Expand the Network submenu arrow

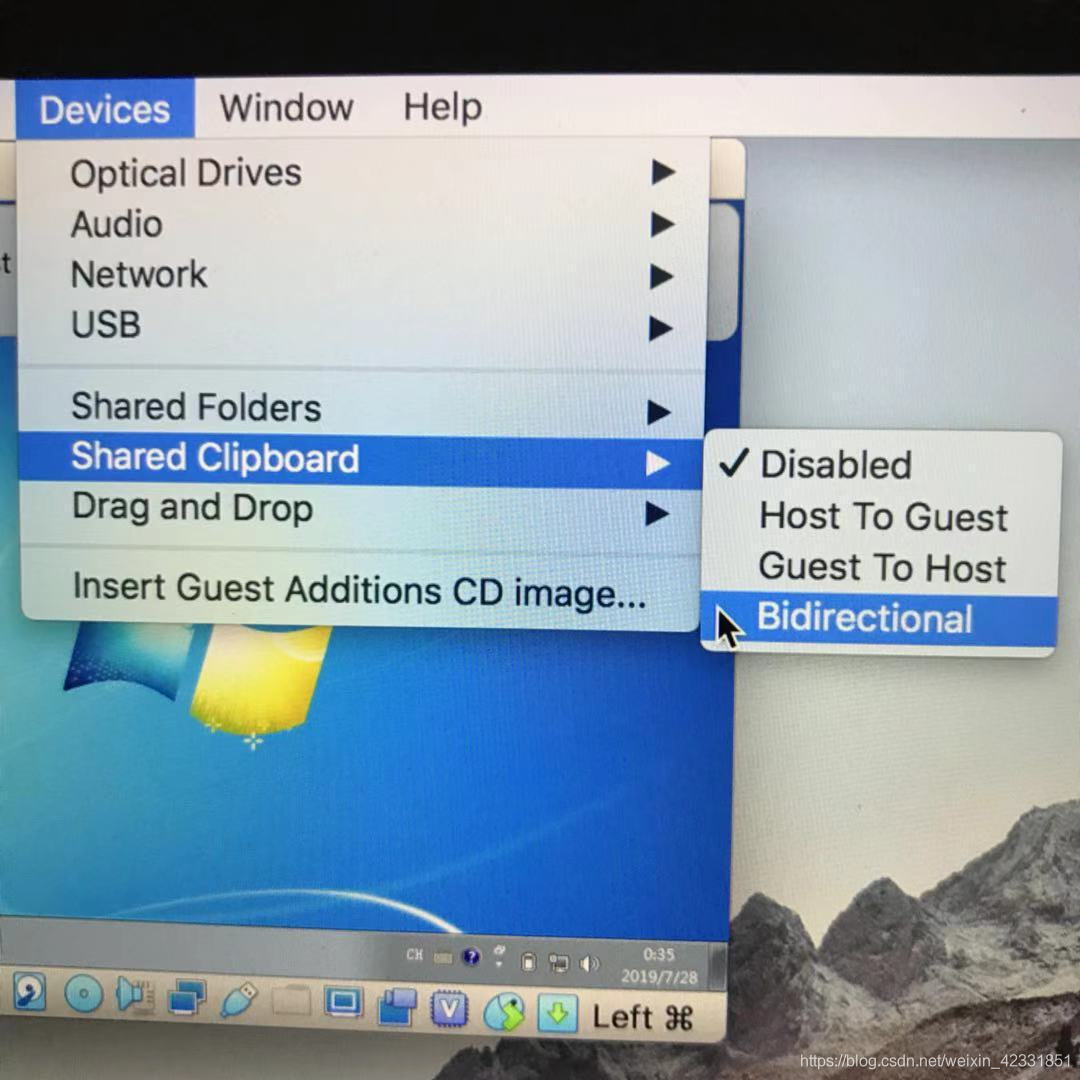661,276
